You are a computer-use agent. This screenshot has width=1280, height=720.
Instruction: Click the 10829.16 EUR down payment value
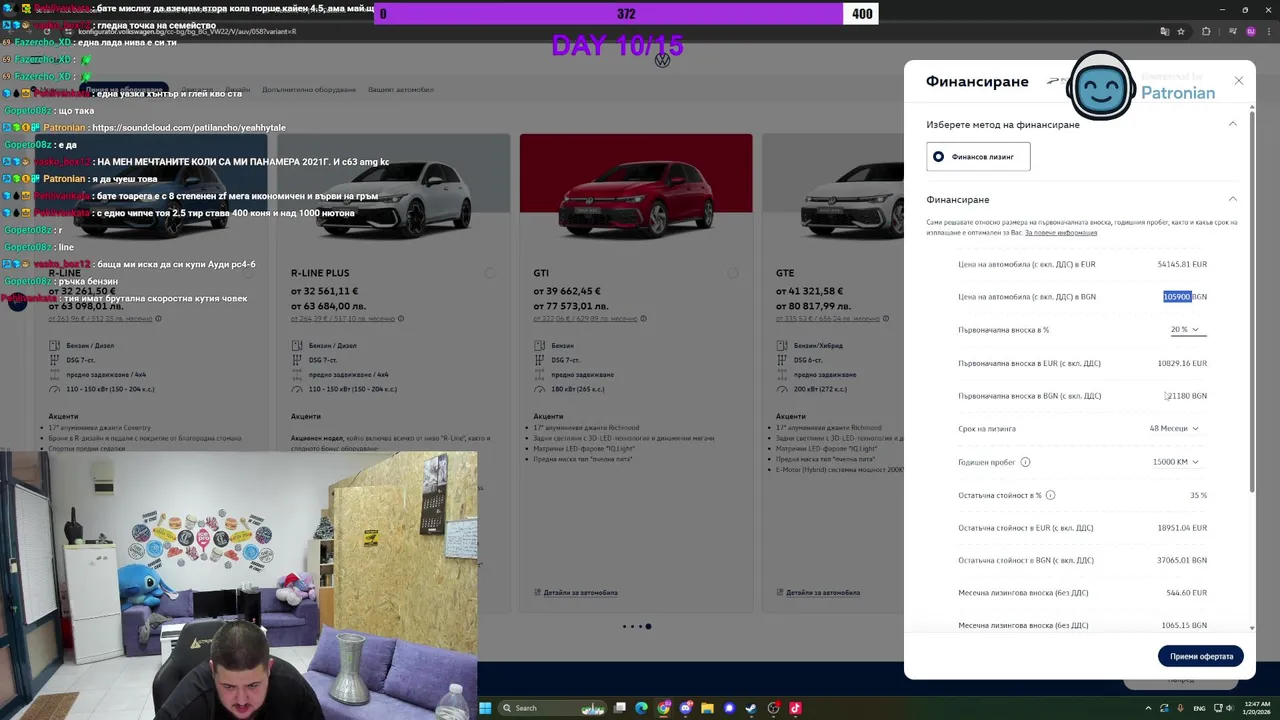1182,363
